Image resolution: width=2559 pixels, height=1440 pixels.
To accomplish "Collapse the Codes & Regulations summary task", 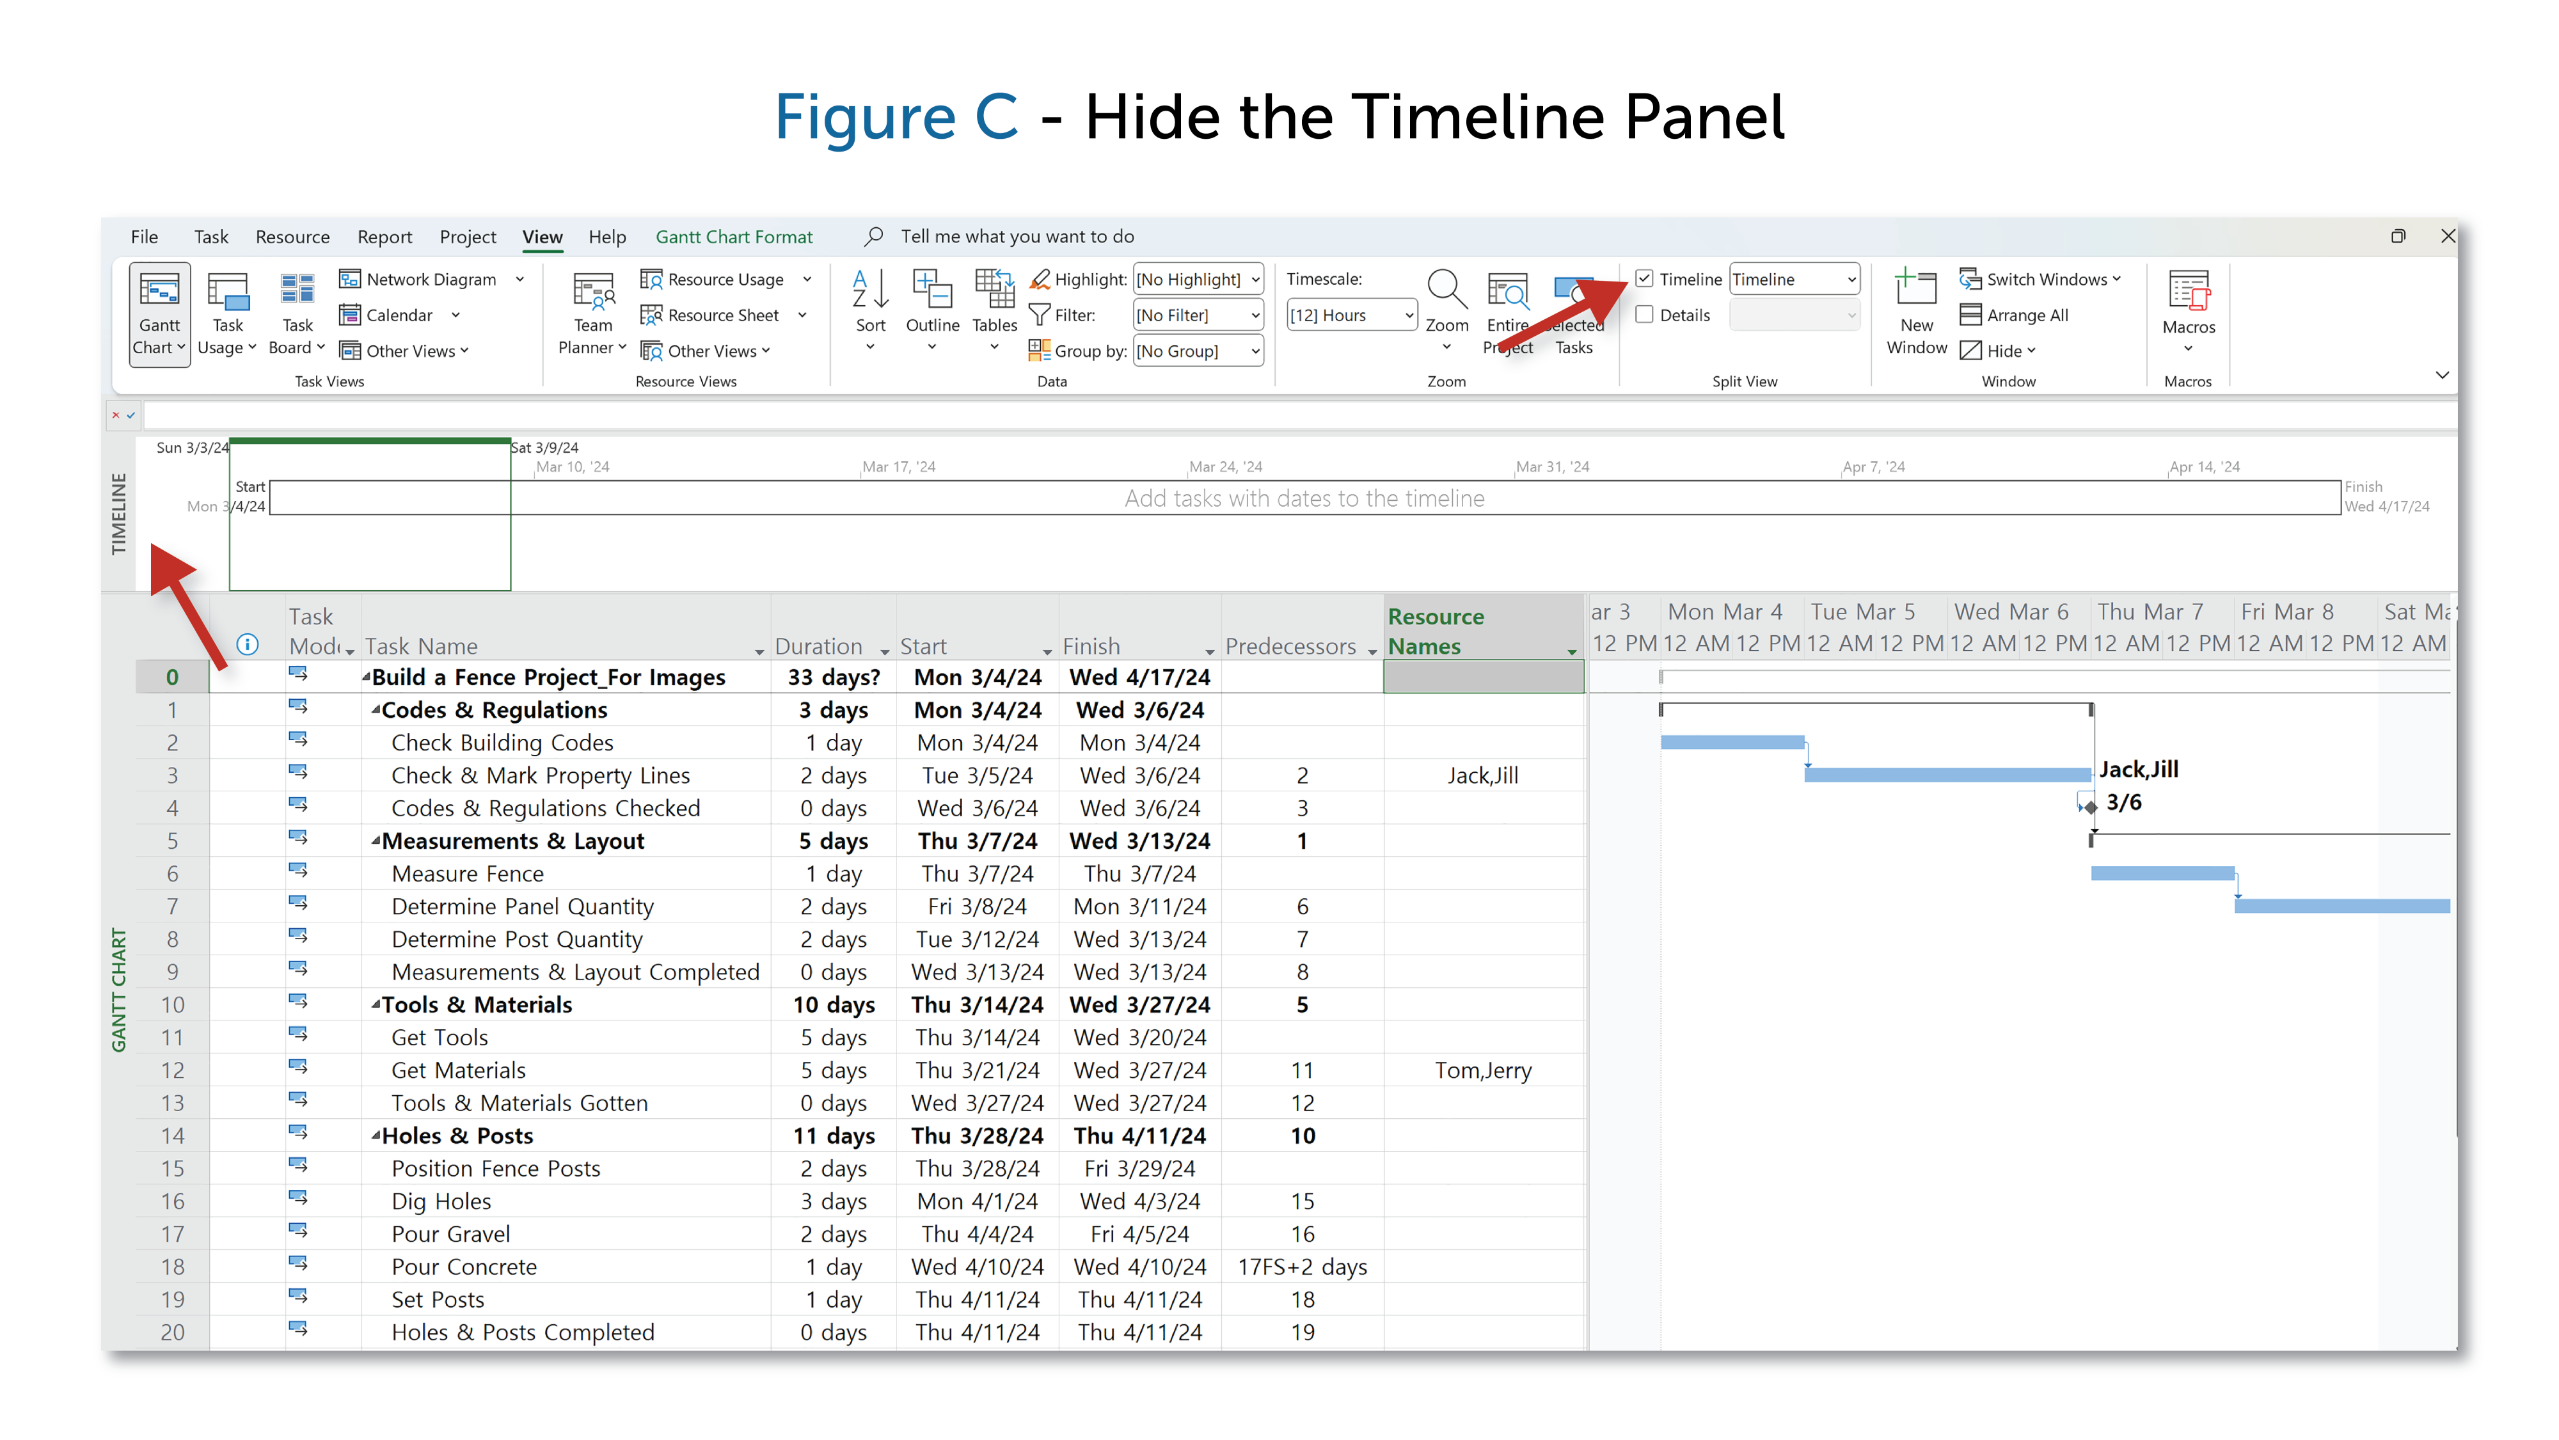I will [376, 710].
